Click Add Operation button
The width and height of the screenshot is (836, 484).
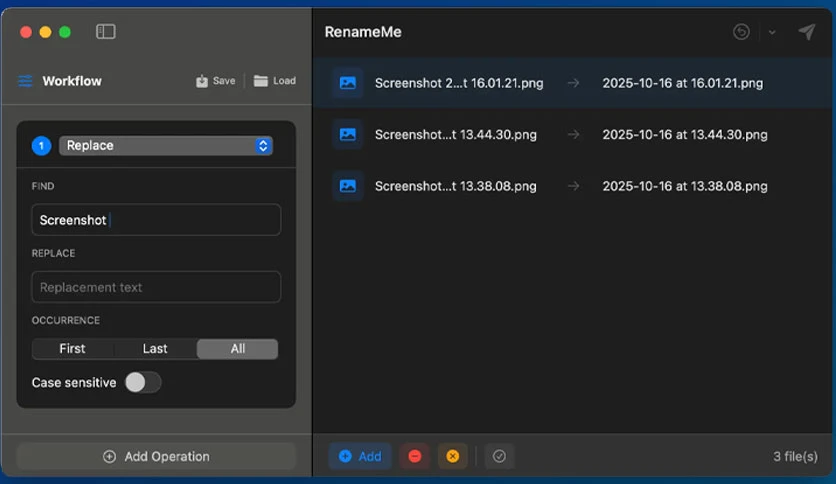coord(156,456)
